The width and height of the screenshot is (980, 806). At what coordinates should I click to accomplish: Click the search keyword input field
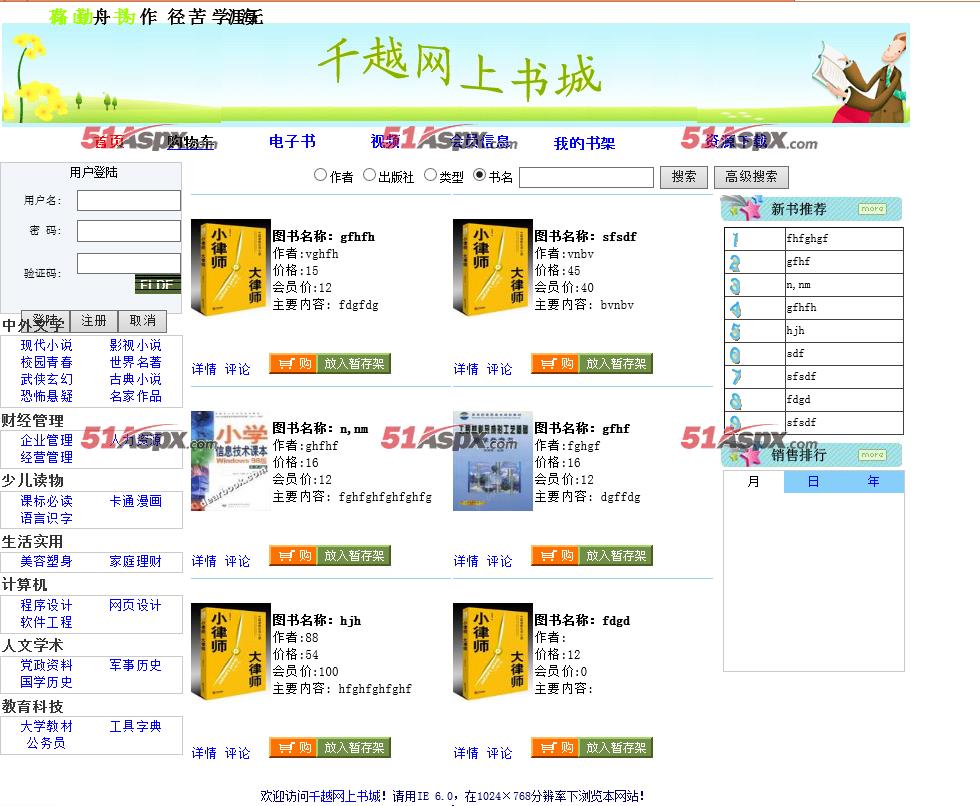click(x=586, y=177)
